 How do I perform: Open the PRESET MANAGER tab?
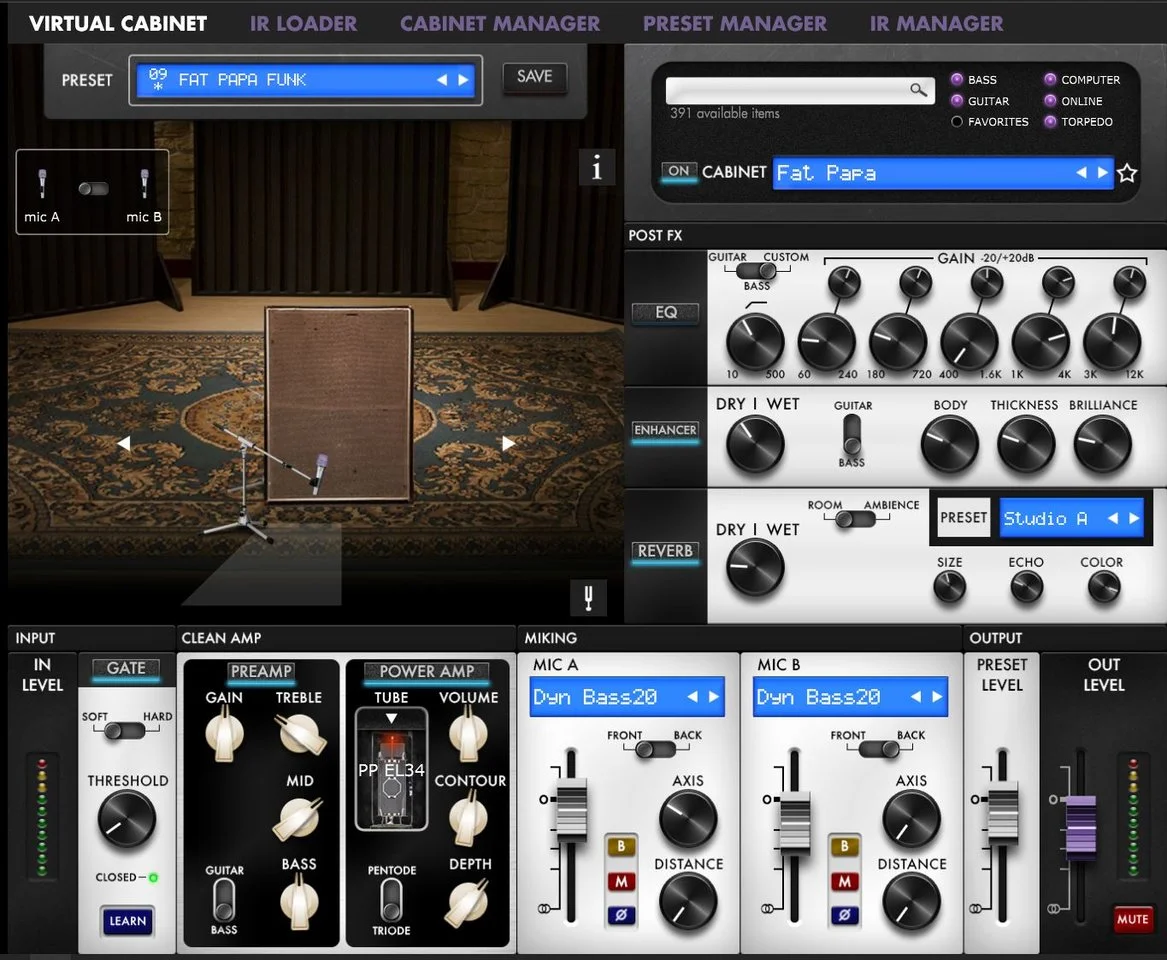point(734,23)
